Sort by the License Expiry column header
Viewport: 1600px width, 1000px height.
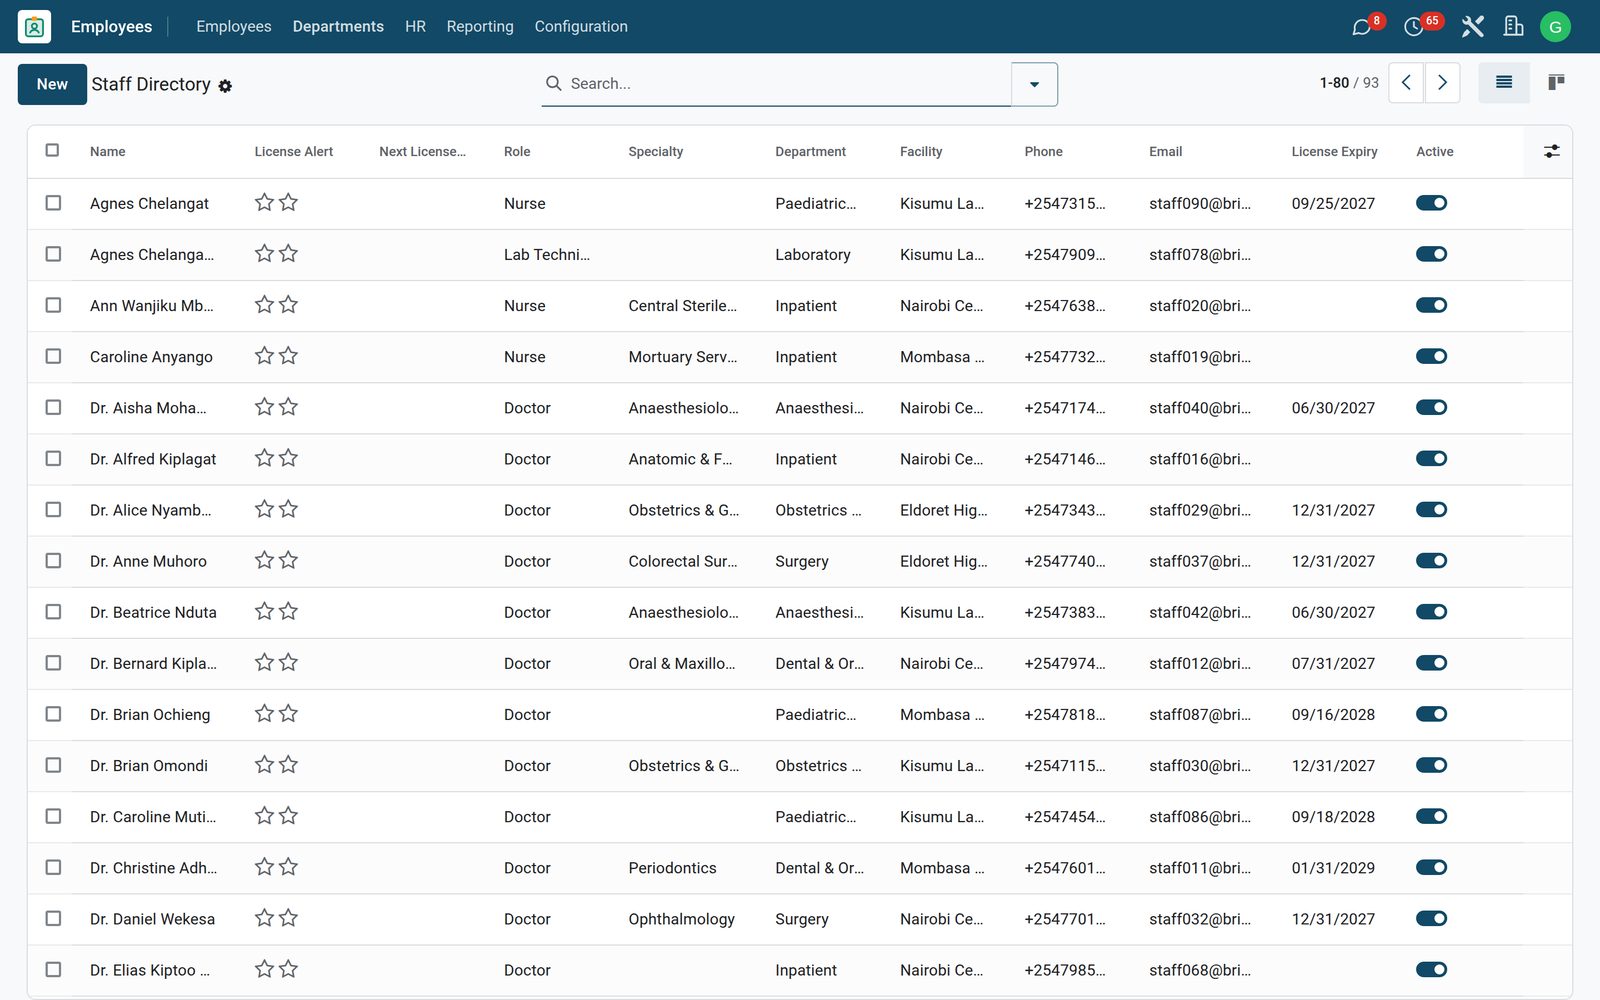(1334, 152)
